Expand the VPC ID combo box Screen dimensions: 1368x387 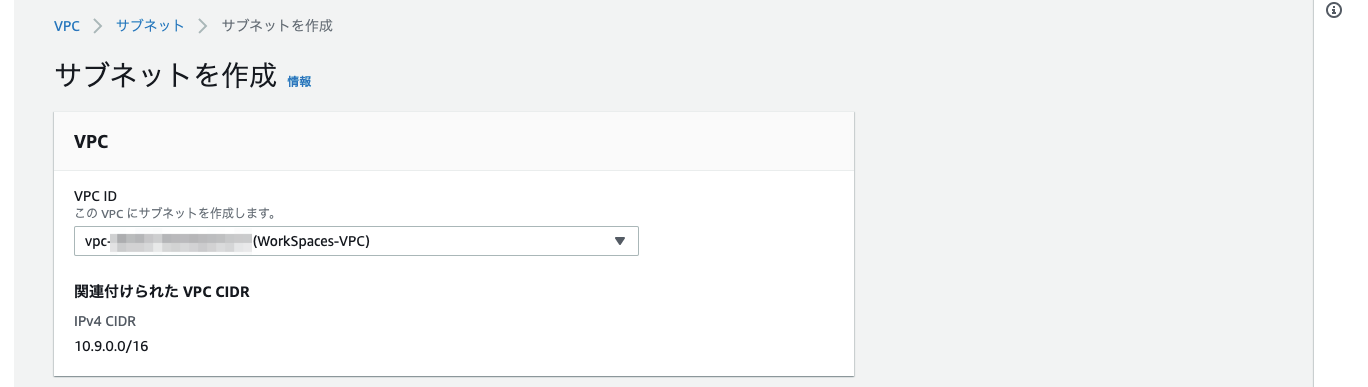[x=356, y=241]
